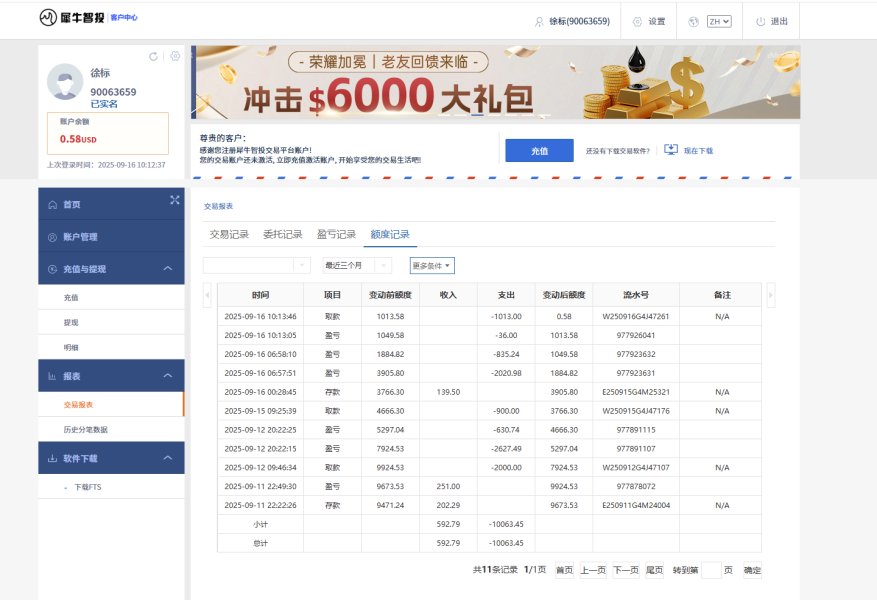The height and width of the screenshot is (600, 877).
Task: Switch to the 盈亏记录 tab
Action: 336,234
